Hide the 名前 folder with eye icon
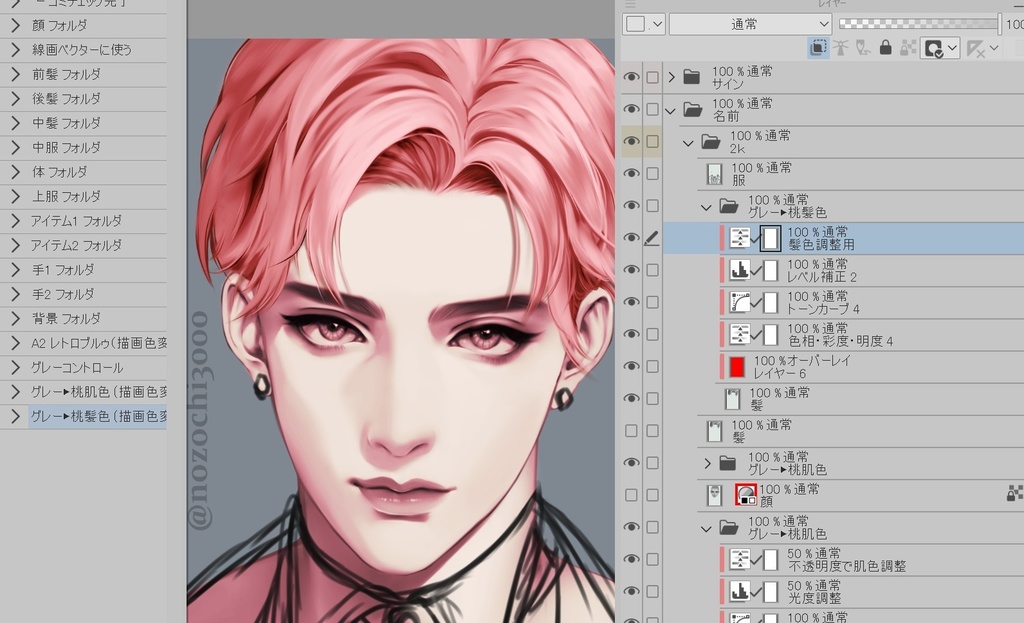The height and width of the screenshot is (623, 1024). coord(631,109)
